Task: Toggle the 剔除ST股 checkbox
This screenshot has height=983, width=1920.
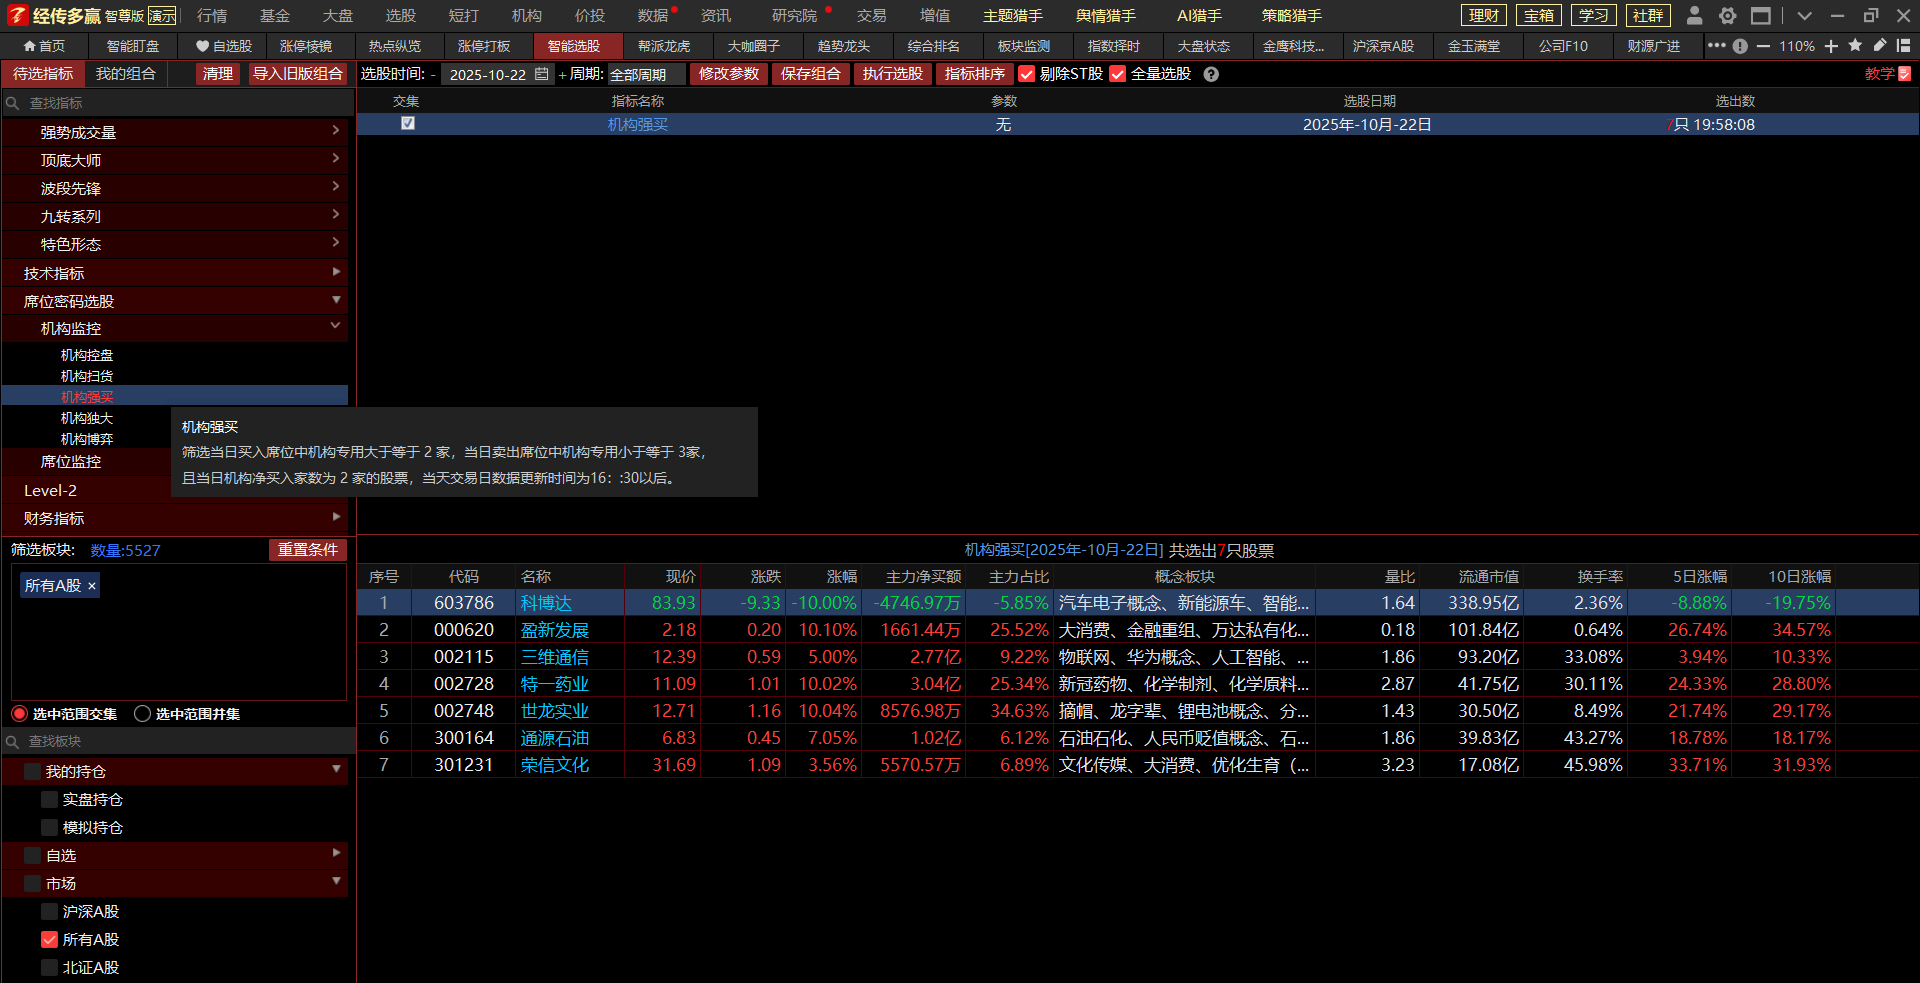Action: tap(1026, 74)
